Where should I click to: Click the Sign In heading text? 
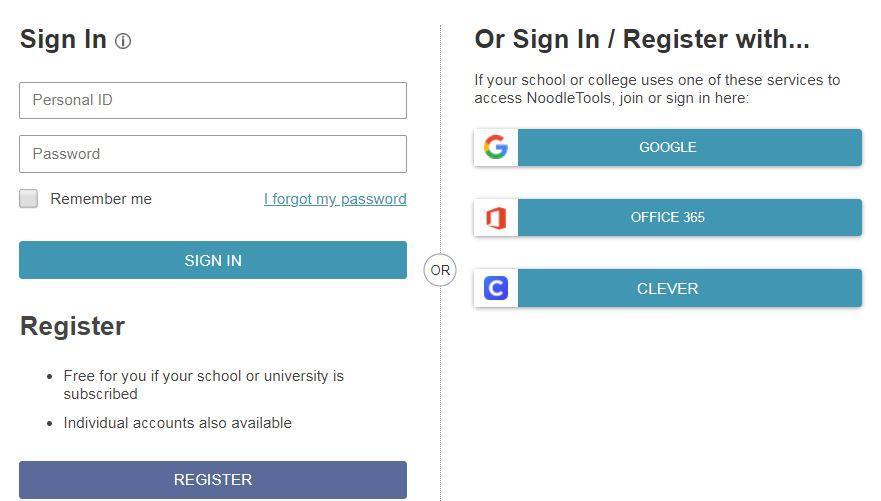[63, 39]
